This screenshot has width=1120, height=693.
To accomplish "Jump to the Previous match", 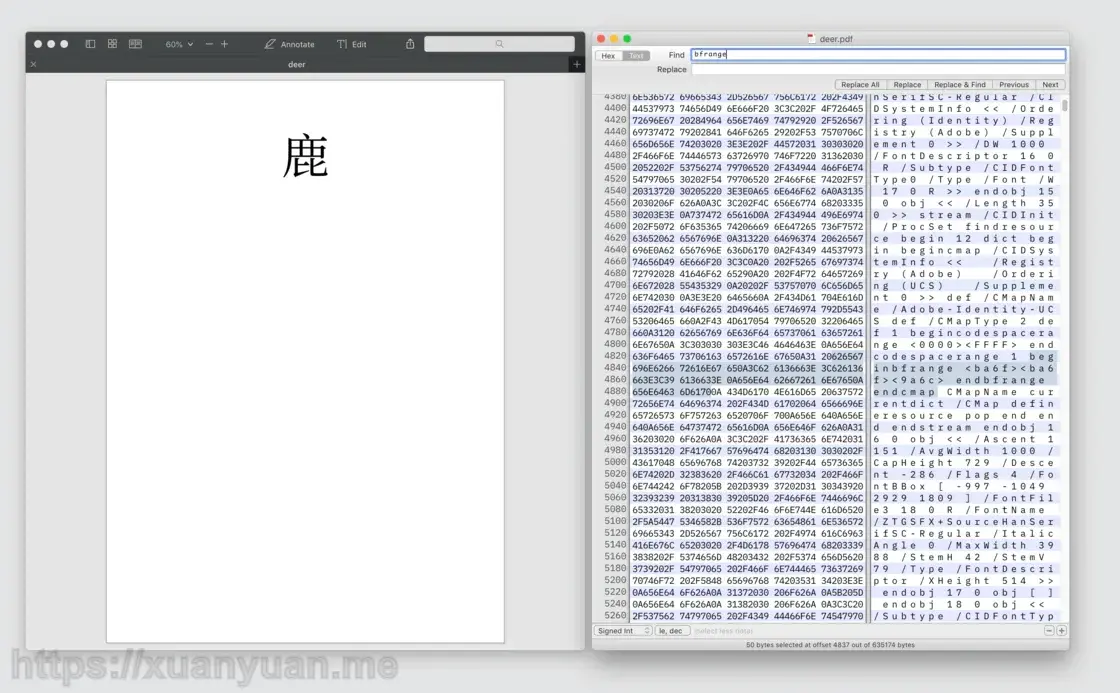I will (1014, 84).
